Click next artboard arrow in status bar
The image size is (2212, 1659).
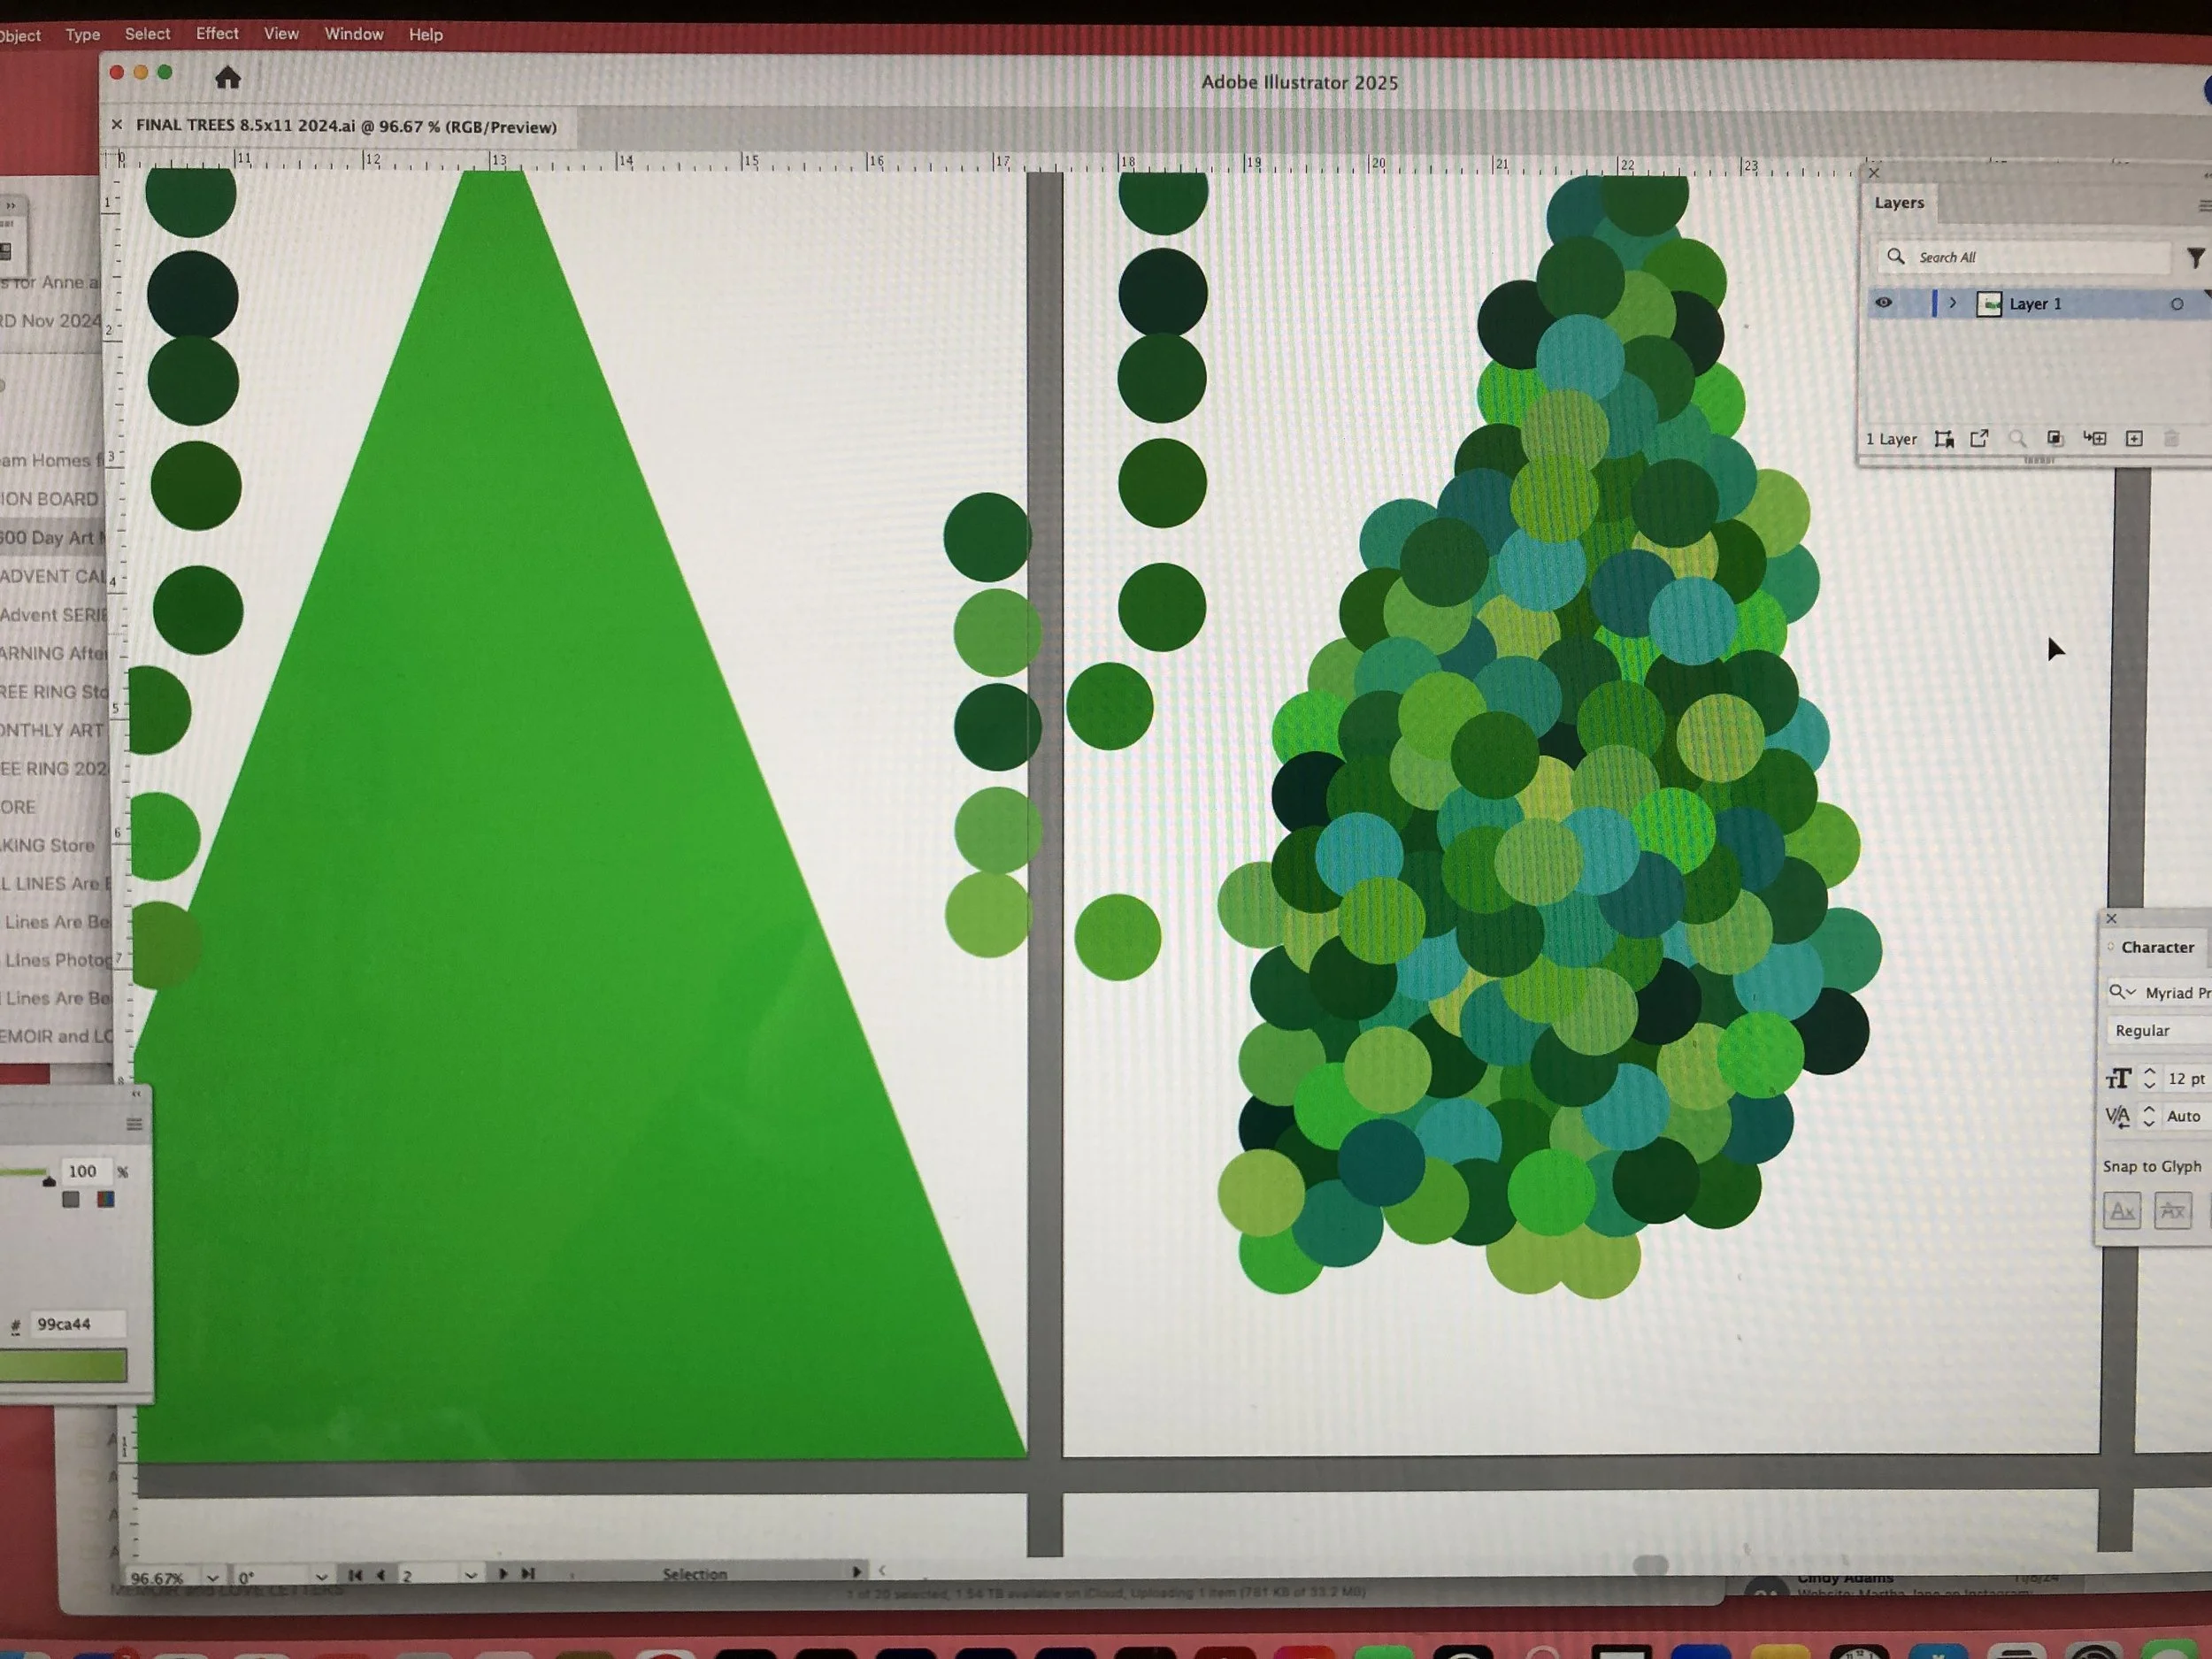pos(502,1574)
